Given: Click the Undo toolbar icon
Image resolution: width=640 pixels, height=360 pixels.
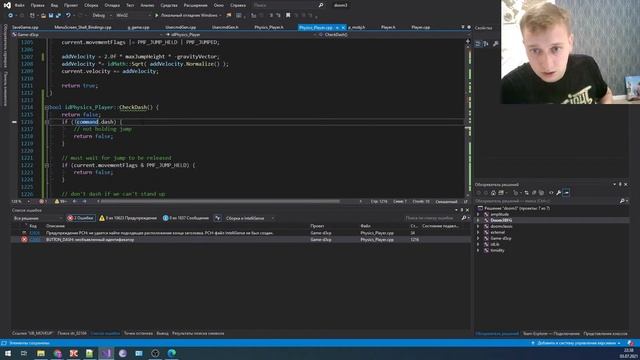Looking at the screenshot, I should (68, 16).
